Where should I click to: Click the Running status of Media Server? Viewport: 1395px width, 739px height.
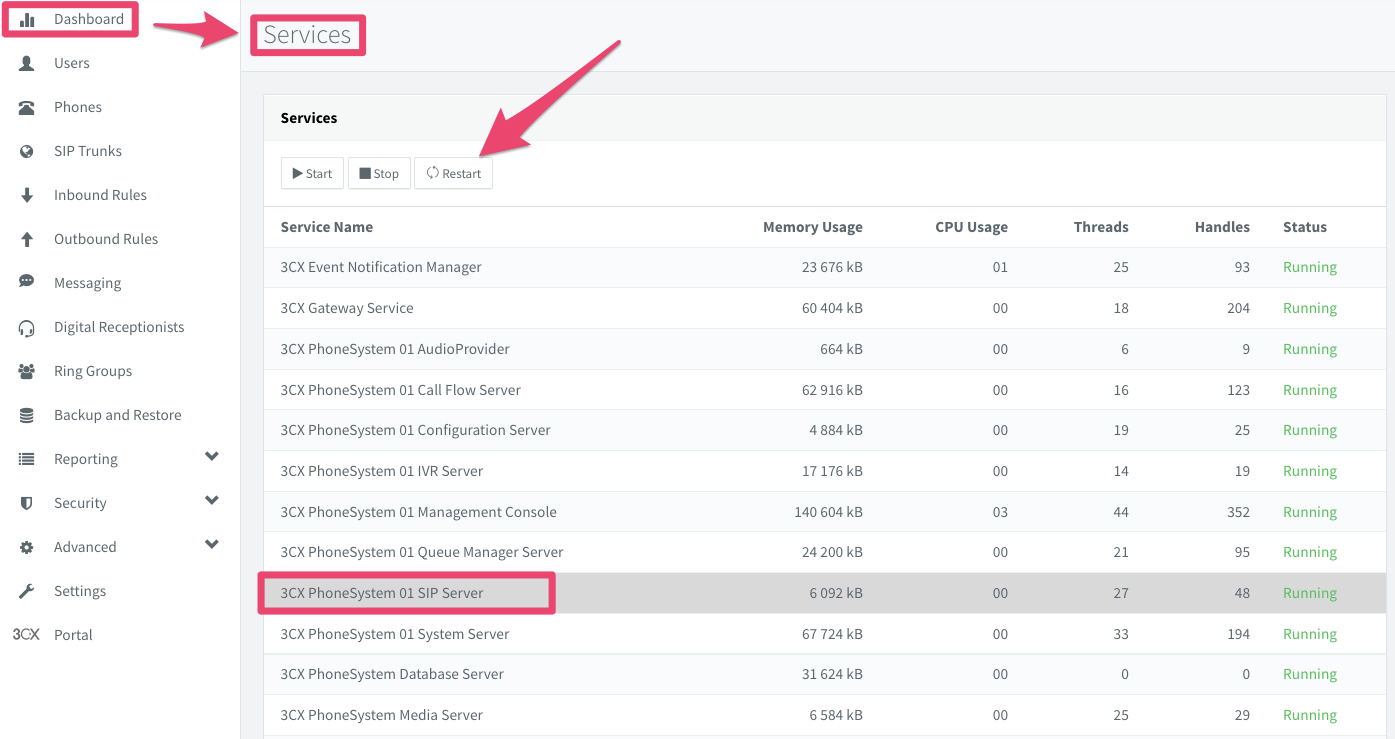1310,715
